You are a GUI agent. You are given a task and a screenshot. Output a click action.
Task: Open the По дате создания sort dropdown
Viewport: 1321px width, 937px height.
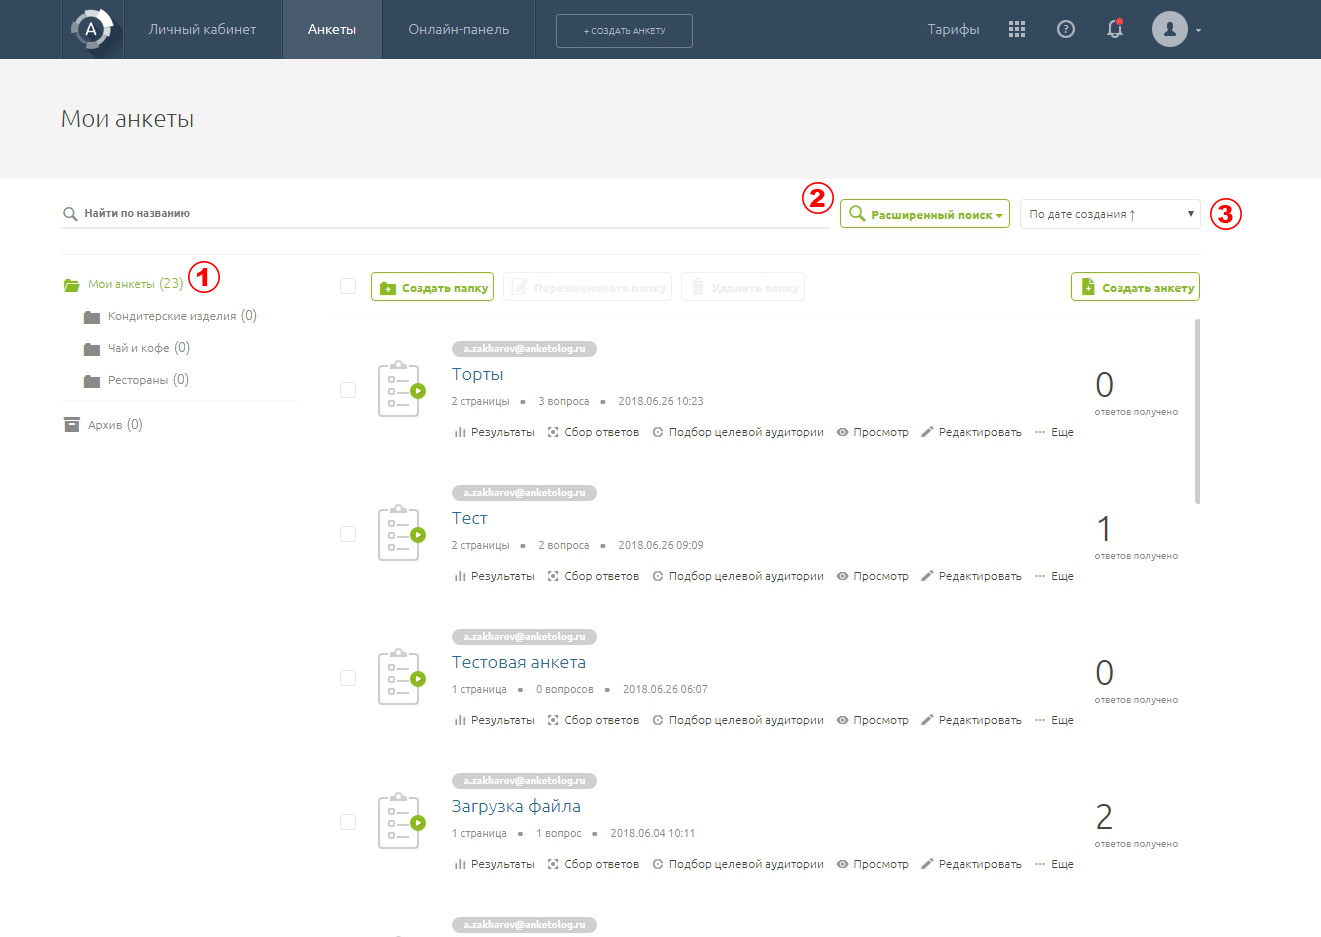(1109, 214)
